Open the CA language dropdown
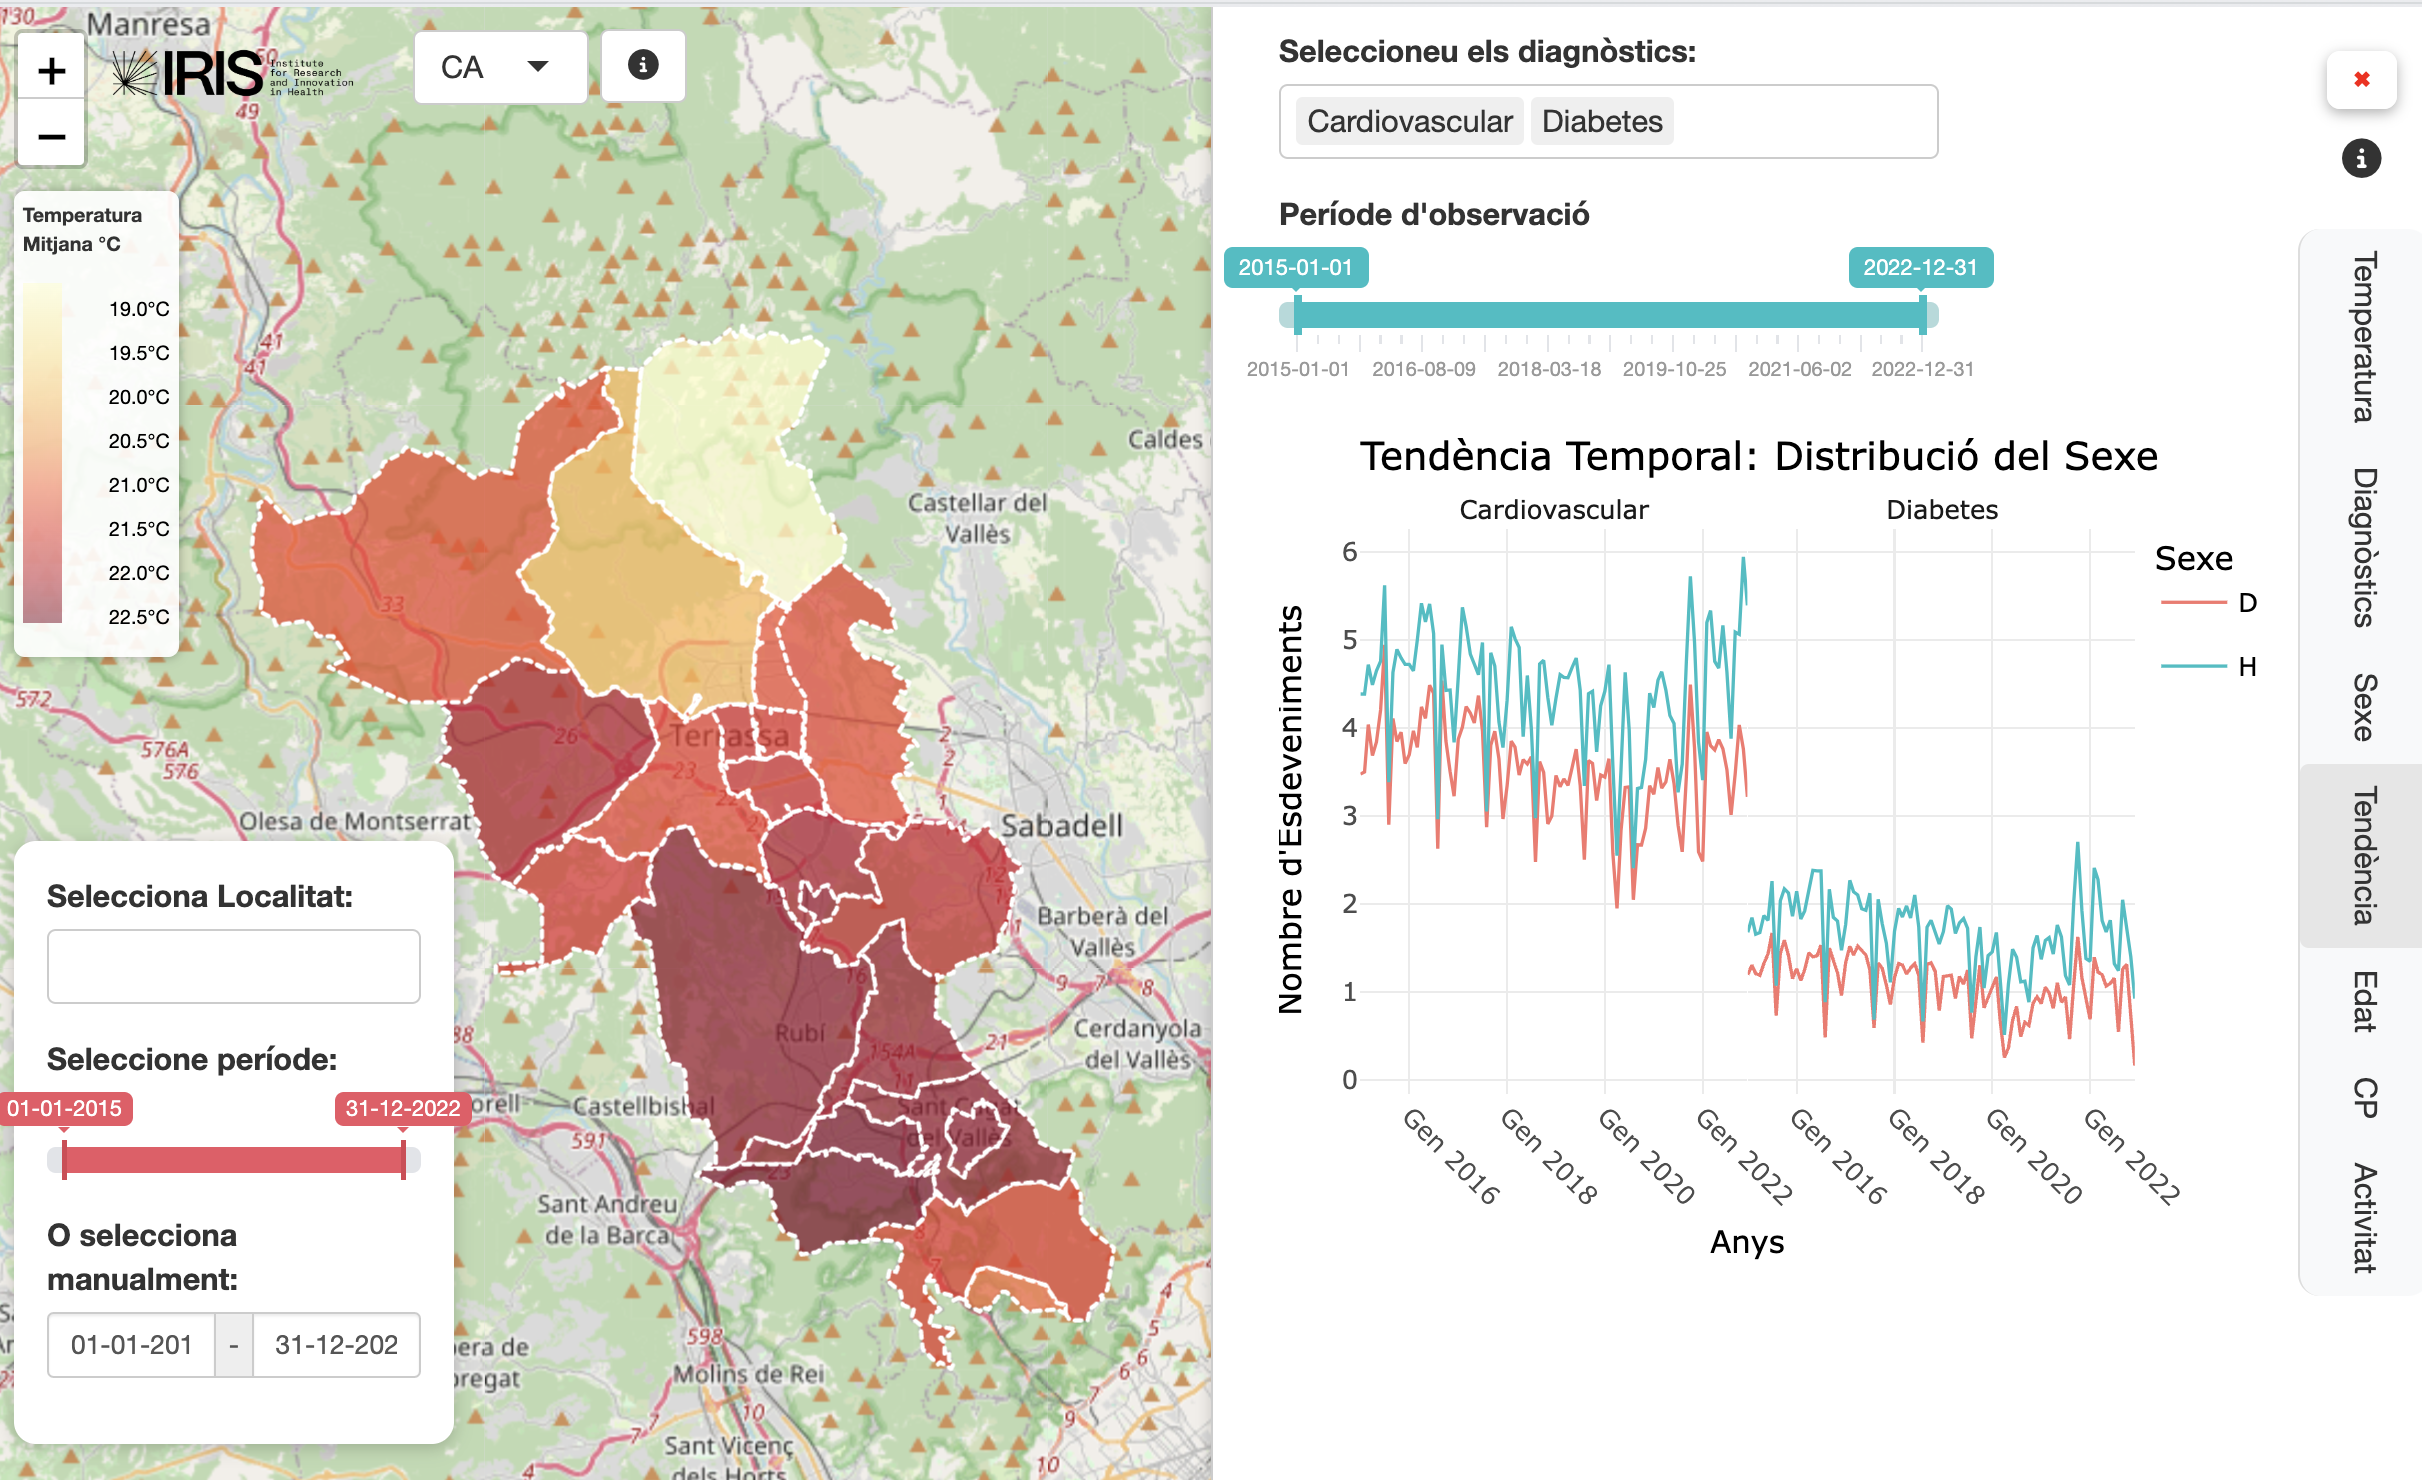 click(x=499, y=67)
